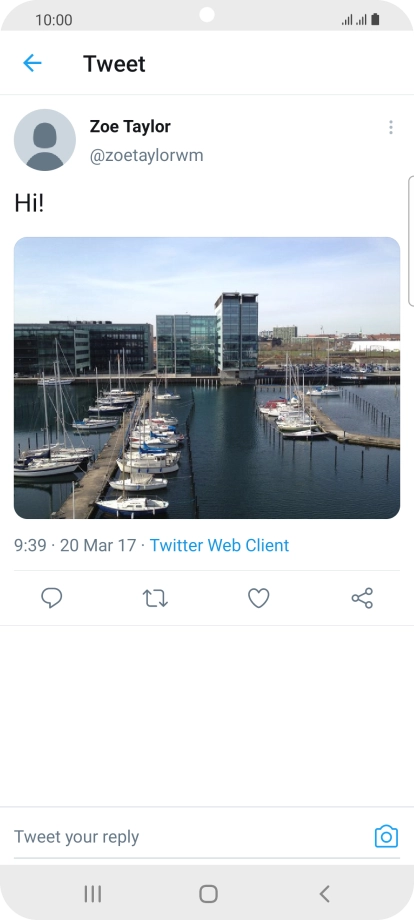
Task: Open Zoe Taylor's profile avatar
Action: click(45, 140)
